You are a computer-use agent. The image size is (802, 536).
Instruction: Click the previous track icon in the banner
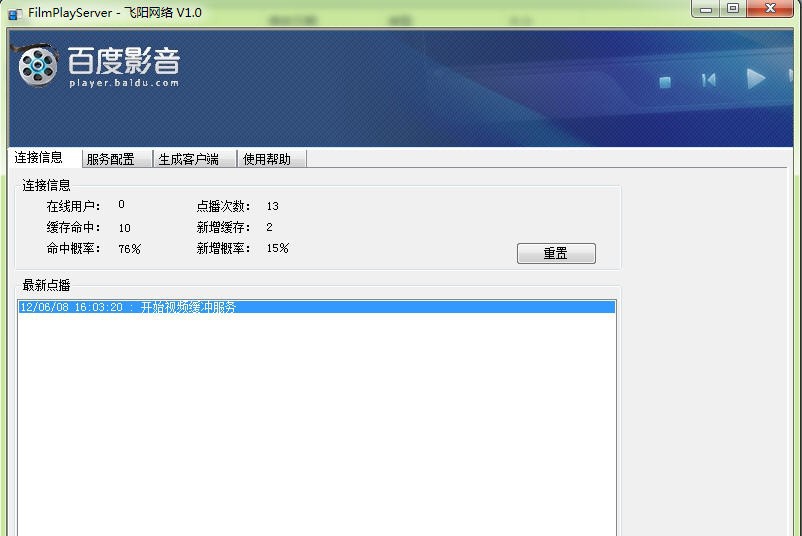coord(708,80)
